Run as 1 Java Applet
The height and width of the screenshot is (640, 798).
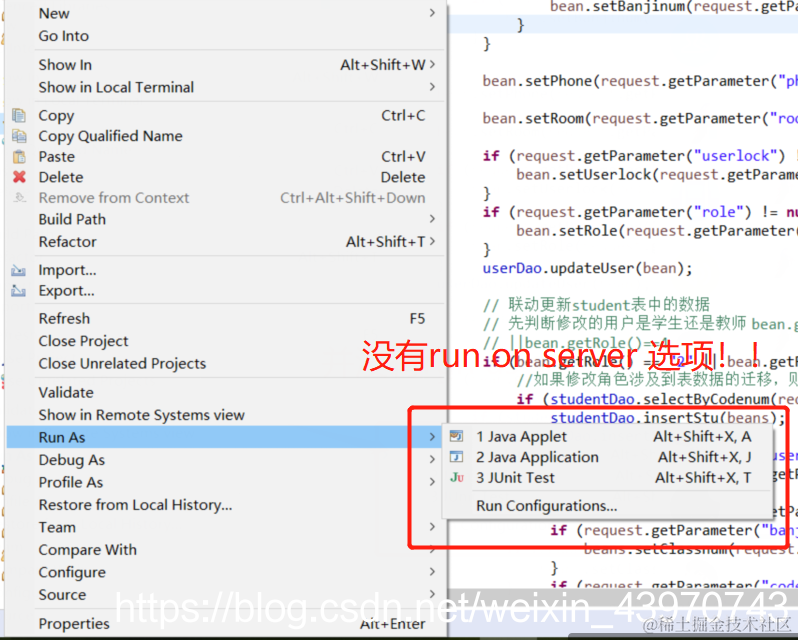click(608, 436)
